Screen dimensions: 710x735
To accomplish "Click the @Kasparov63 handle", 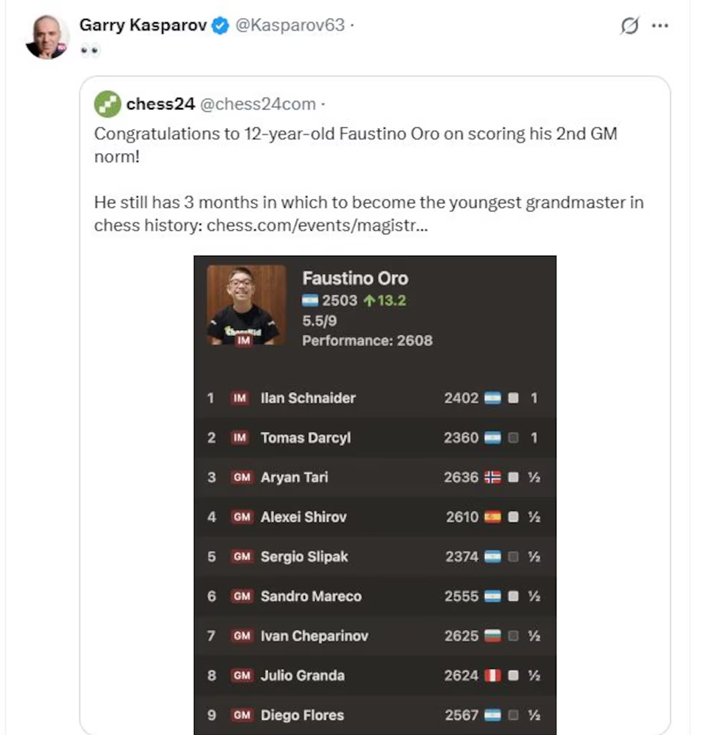I will coord(289,26).
